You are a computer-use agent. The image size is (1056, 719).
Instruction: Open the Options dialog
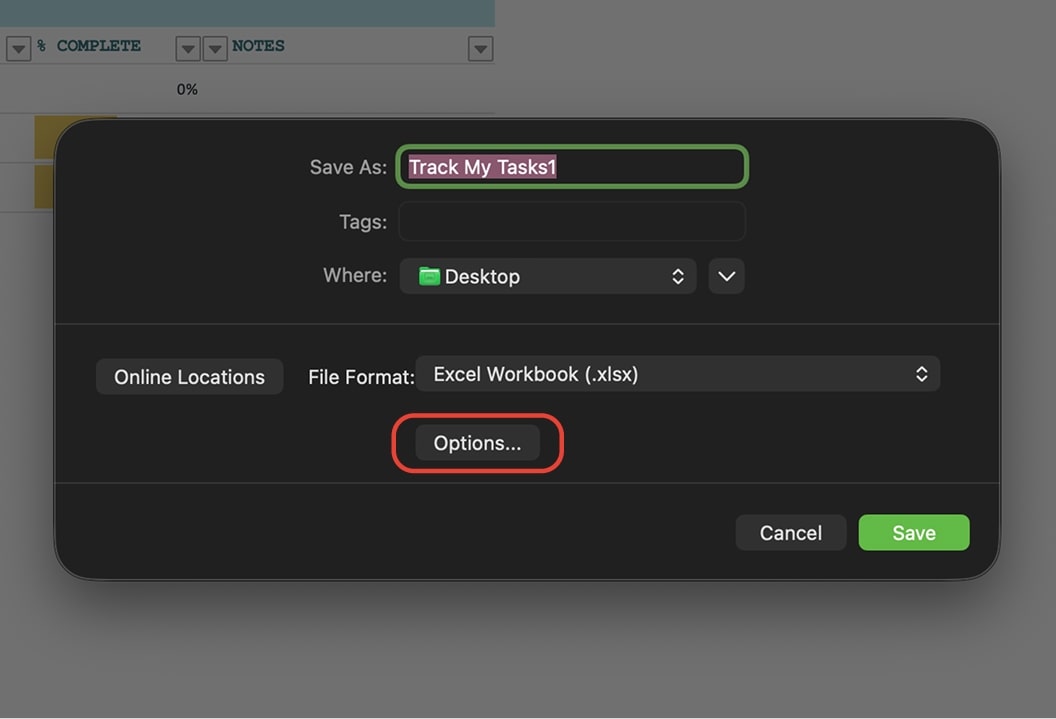pyautogui.click(x=477, y=443)
